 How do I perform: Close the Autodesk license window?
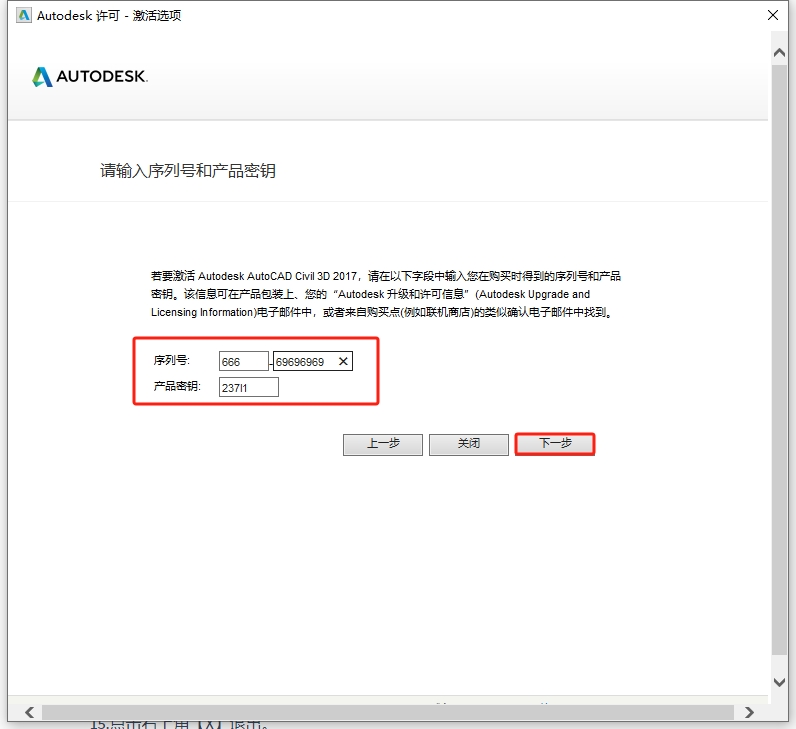pos(773,15)
